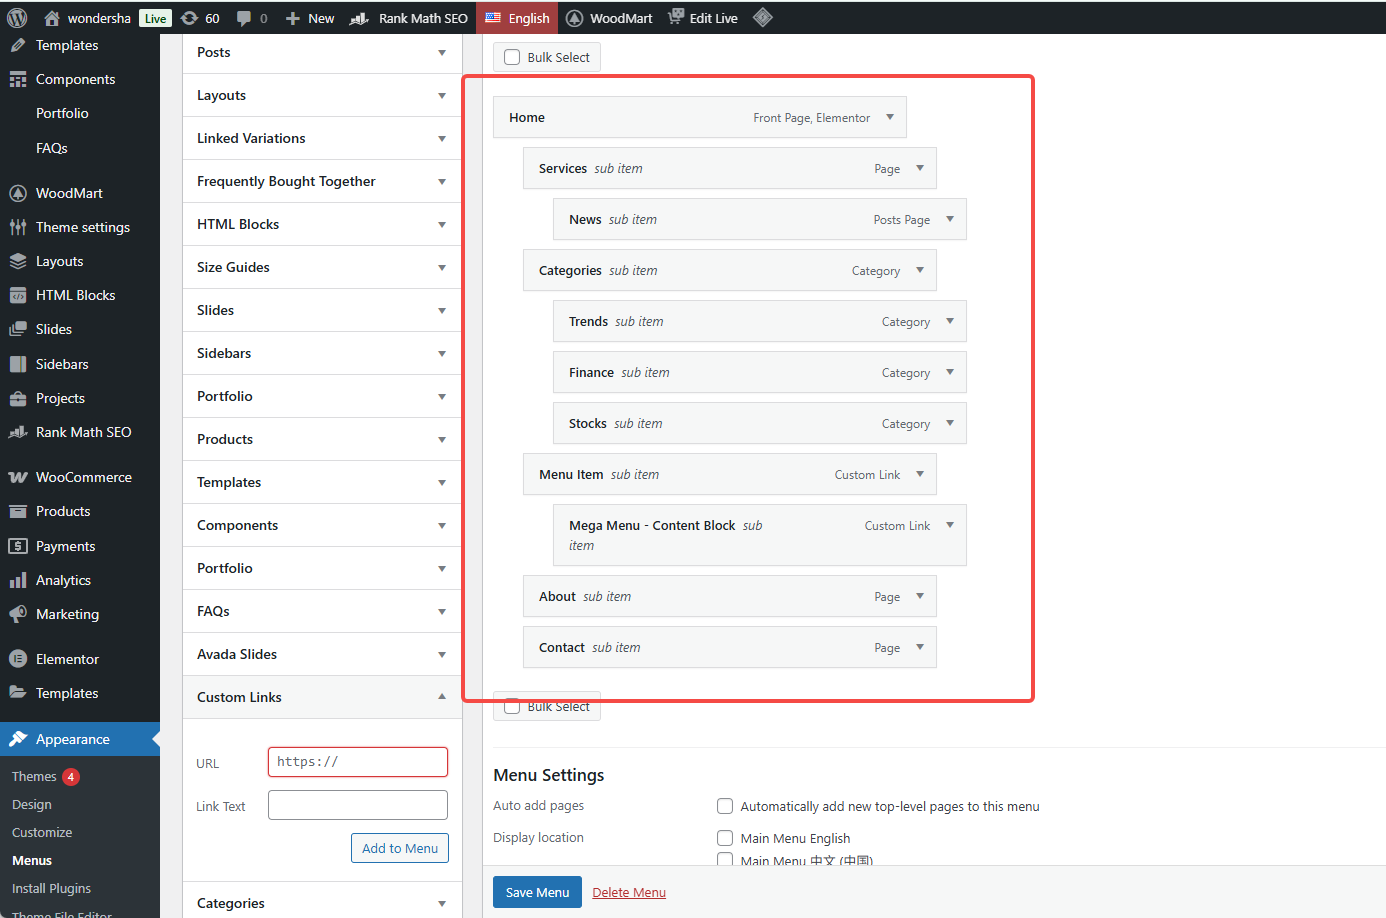Click the Delete Menu link
Image resolution: width=1386 pixels, height=918 pixels.
(x=629, y=892)
